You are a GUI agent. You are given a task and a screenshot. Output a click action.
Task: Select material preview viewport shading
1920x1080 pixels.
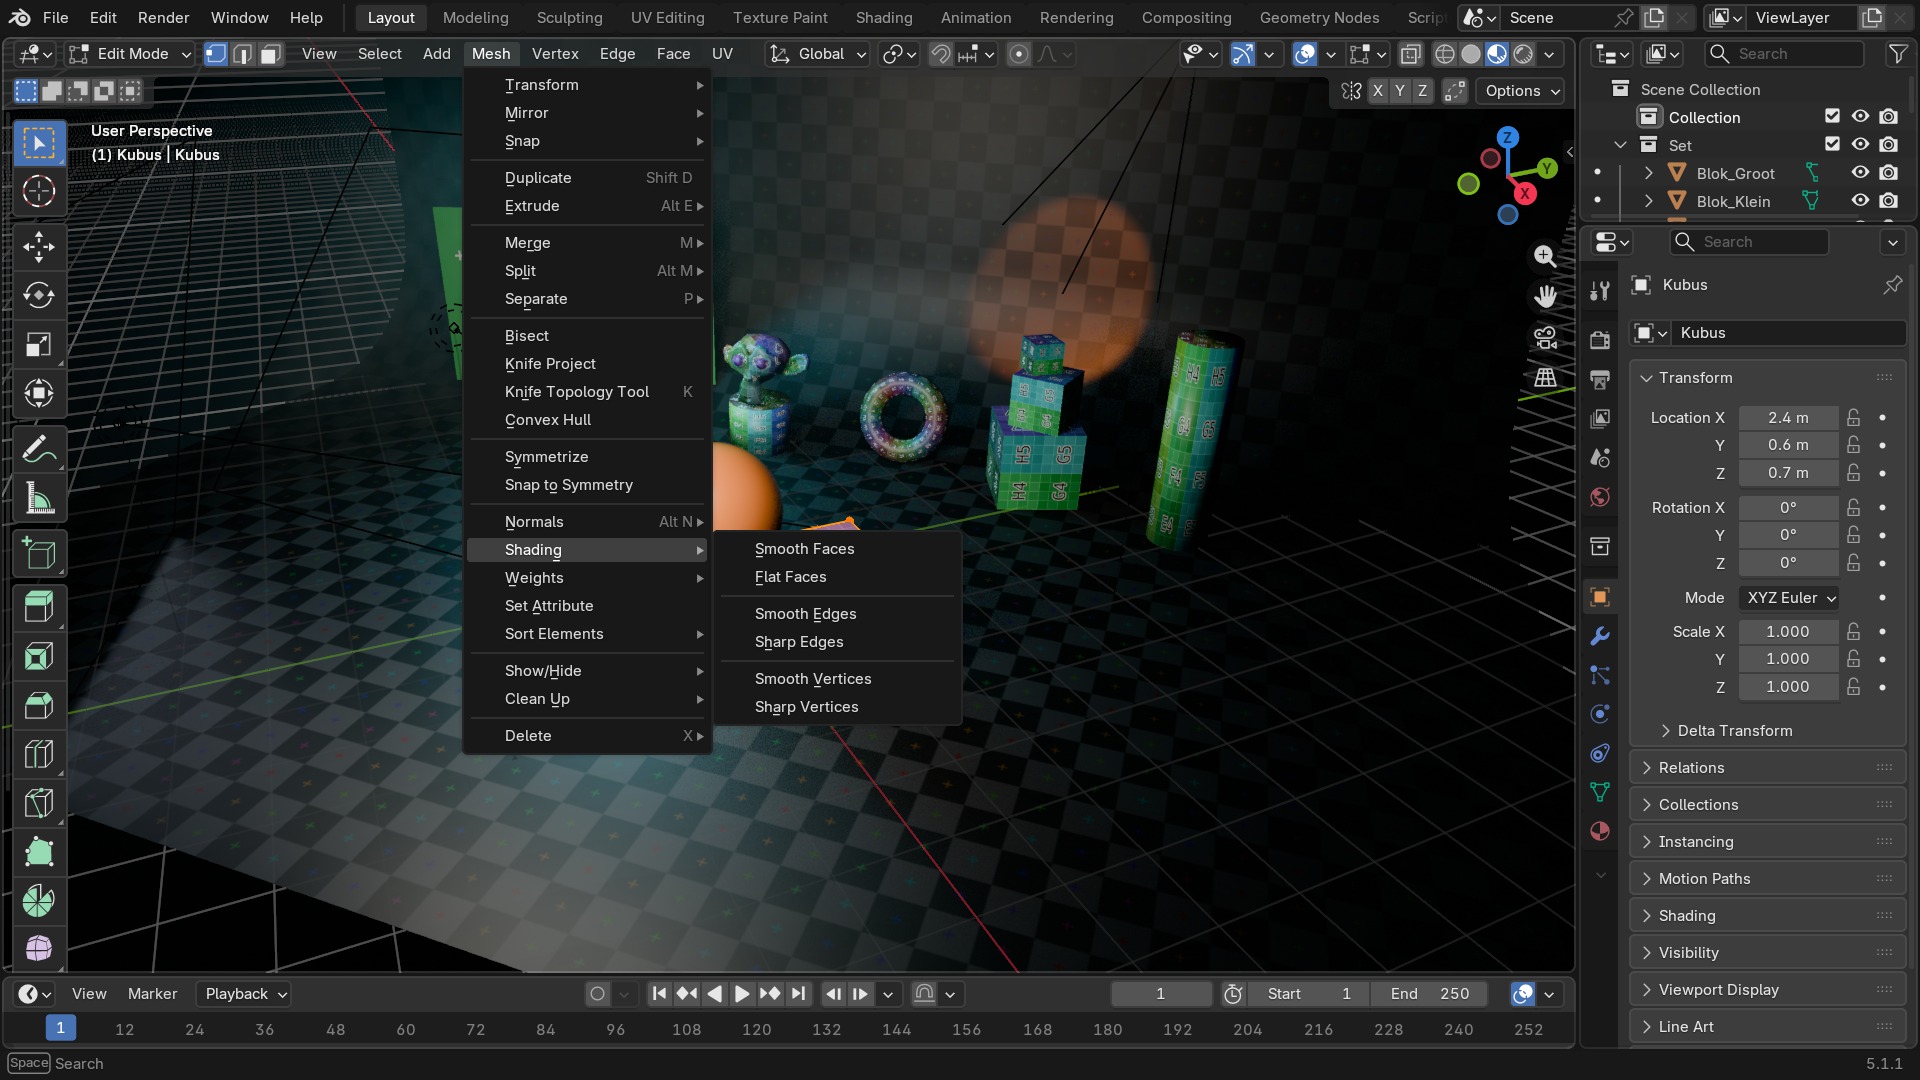(1497, 54)
